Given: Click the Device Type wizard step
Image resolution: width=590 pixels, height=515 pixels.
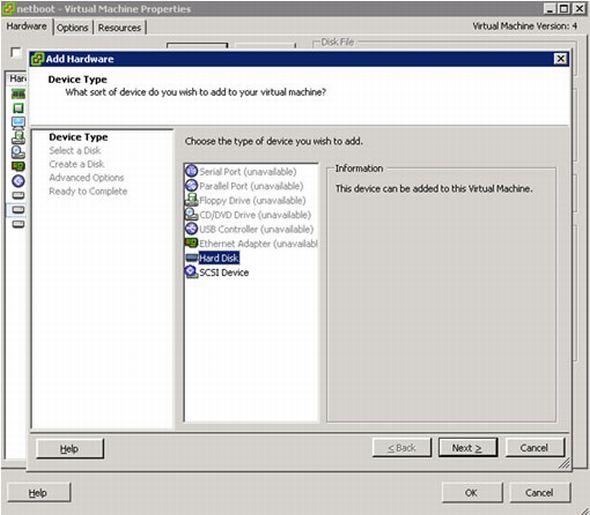Looking at the screenshot, I should 78,137.
